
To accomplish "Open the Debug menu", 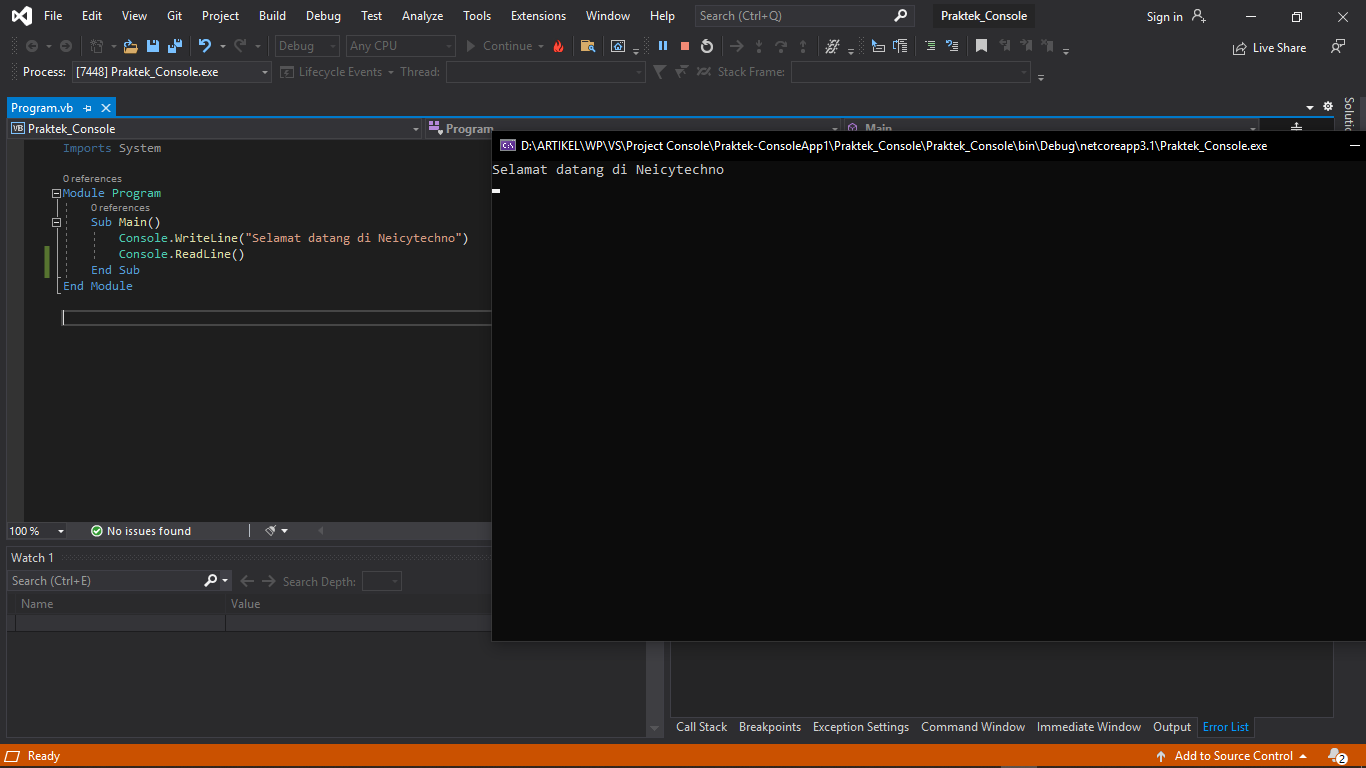I will pyautogui.click(x=323, y=16).
